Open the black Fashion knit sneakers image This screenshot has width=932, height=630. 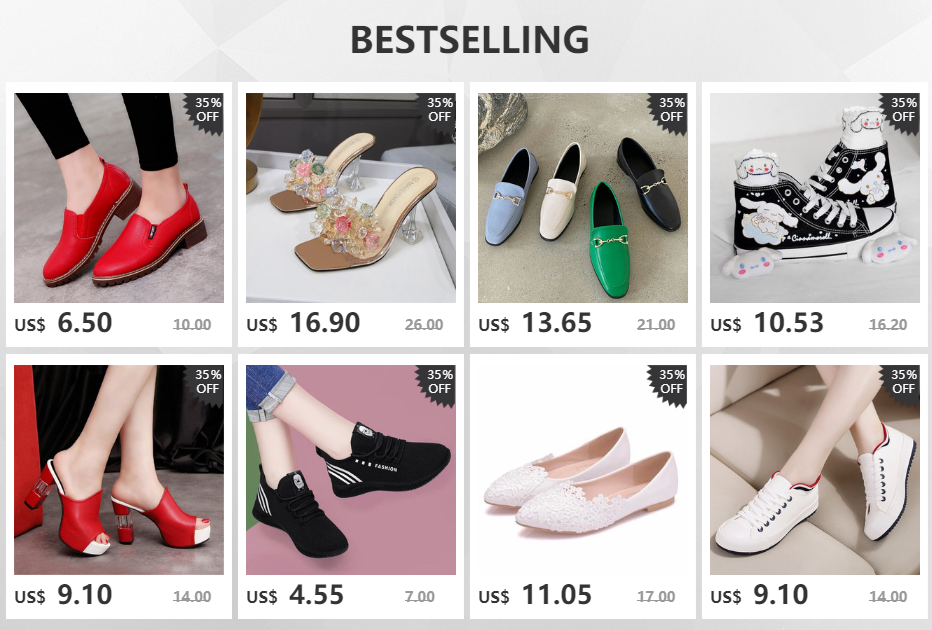click(351, 470)
